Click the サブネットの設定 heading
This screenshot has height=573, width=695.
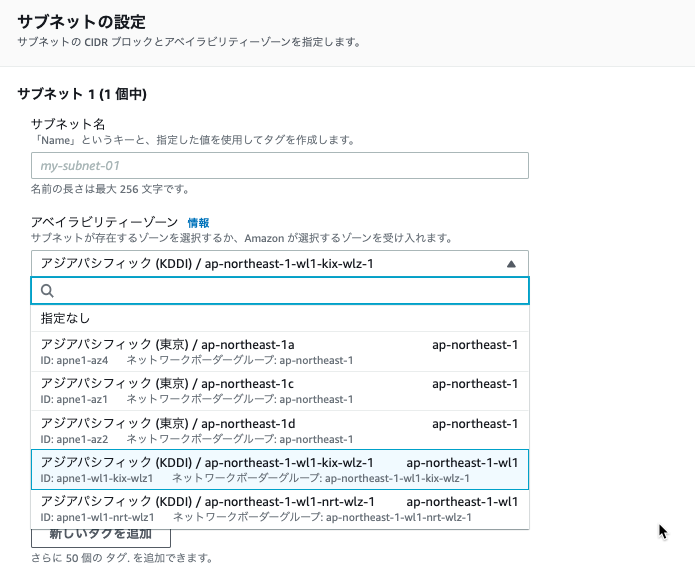(82, 22)
